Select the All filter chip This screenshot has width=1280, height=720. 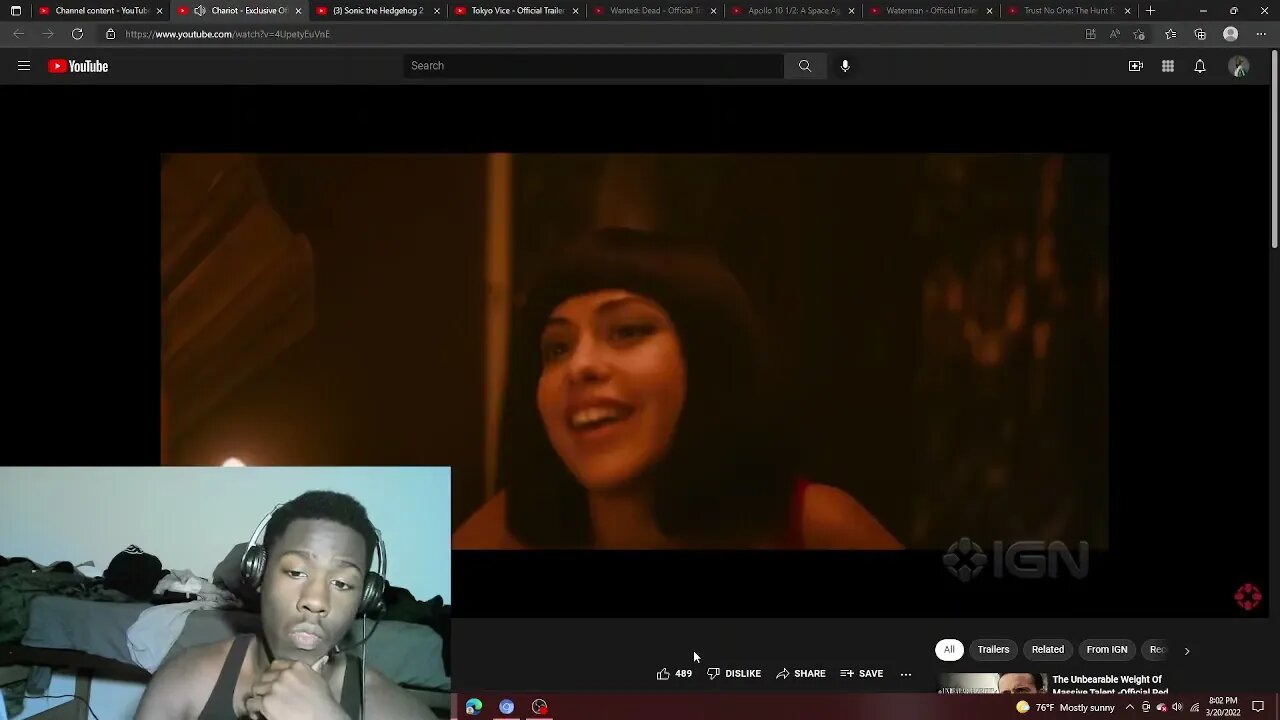click(x=949, y=650)
